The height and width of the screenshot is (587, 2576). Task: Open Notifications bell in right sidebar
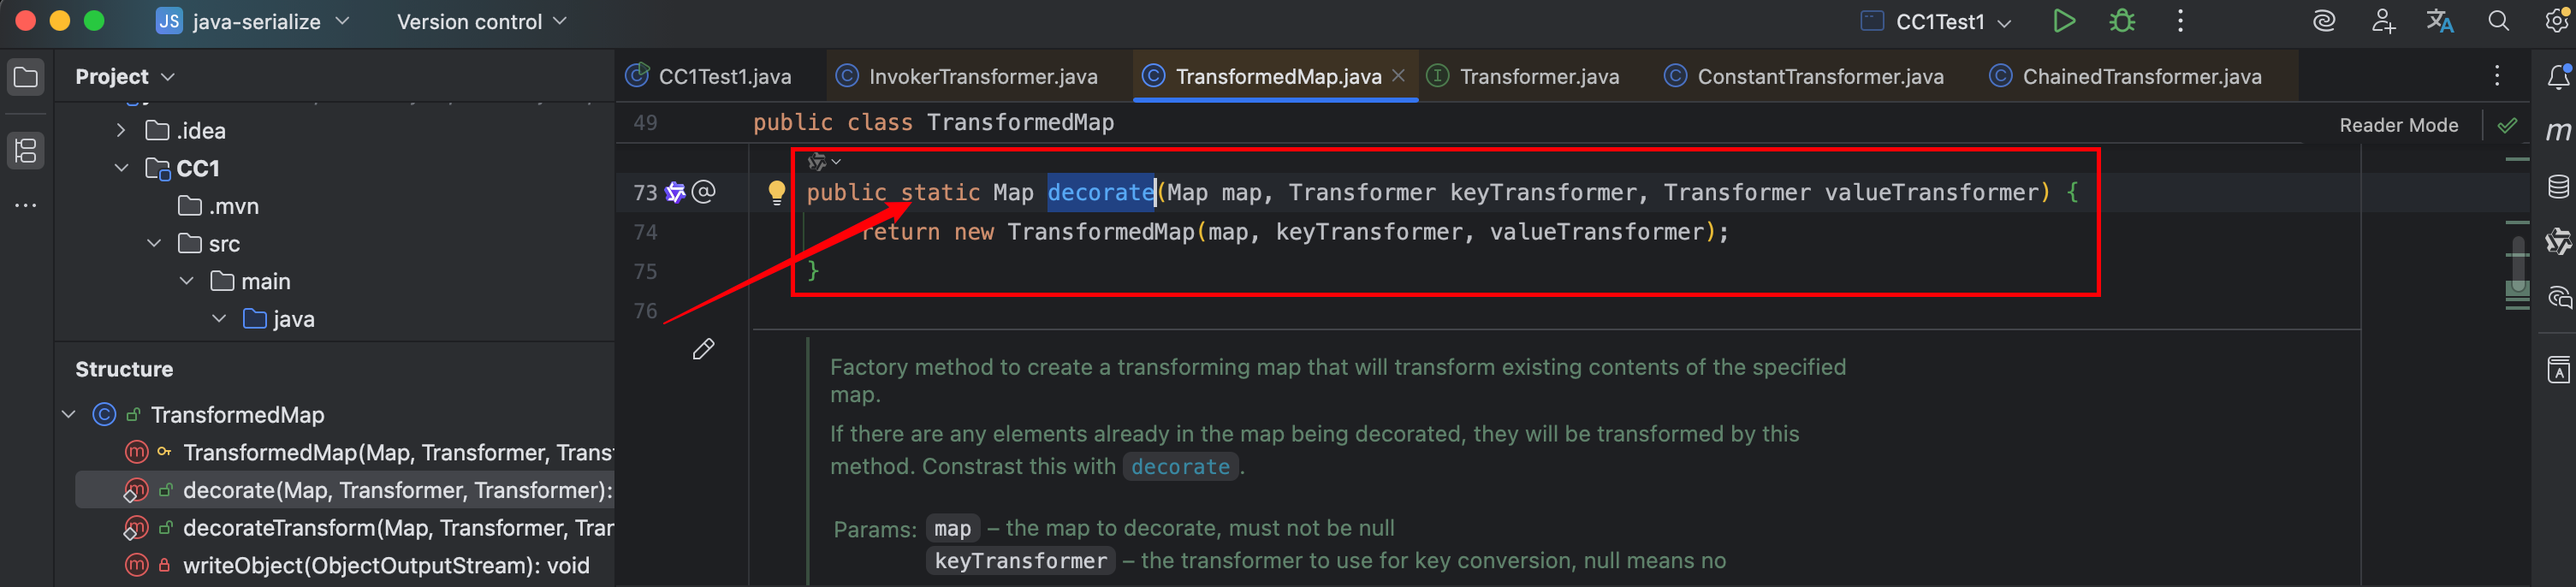2557,77
